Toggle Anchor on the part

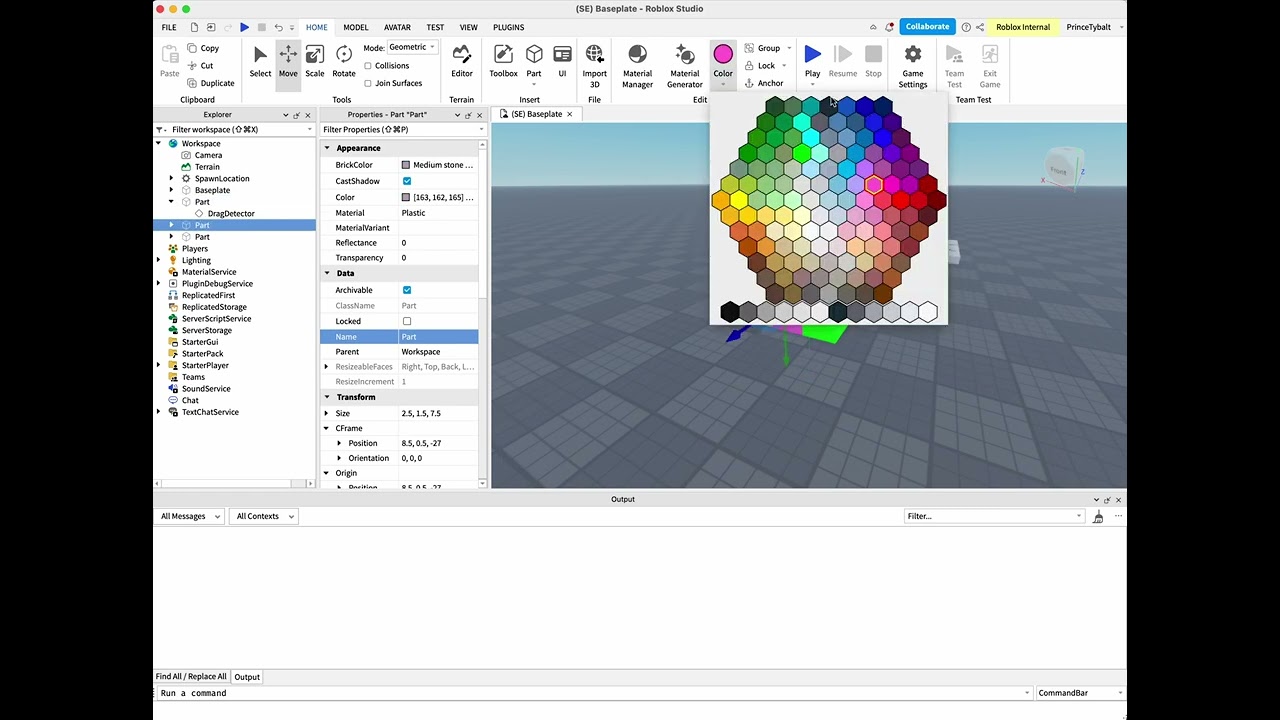point(764,83)
